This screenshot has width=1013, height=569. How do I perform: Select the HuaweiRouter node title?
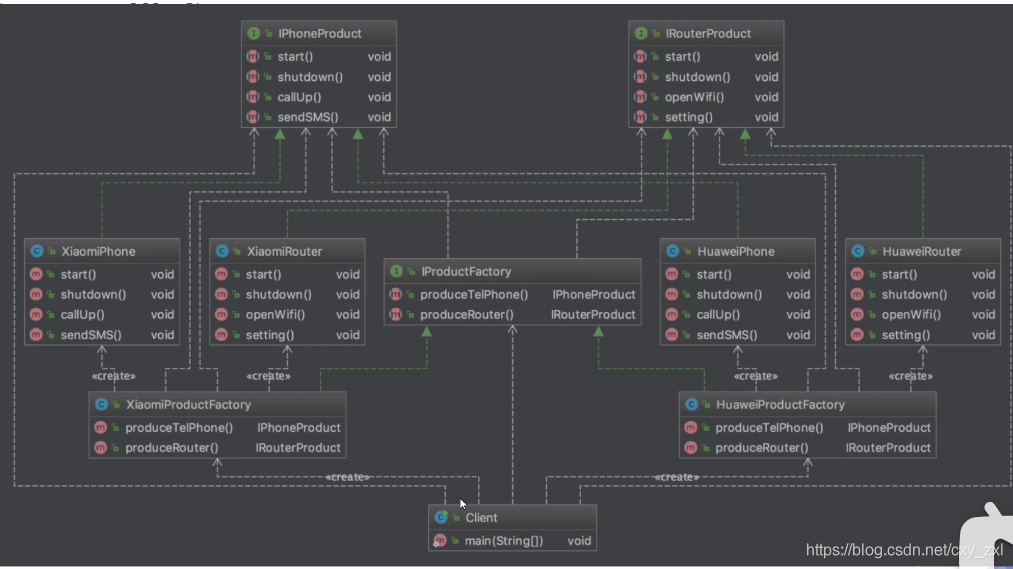(922, 251)
